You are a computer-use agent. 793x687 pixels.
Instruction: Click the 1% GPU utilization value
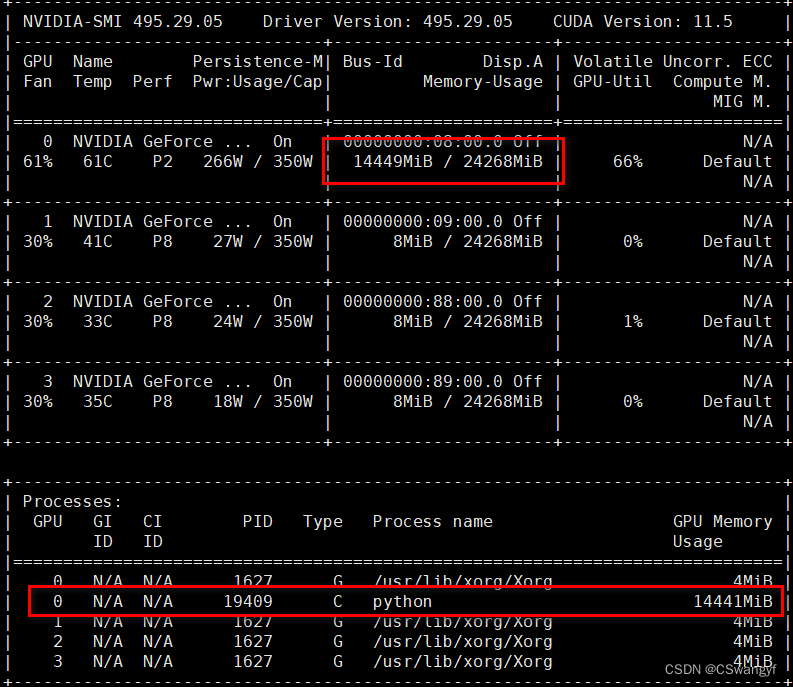point(633,321)
